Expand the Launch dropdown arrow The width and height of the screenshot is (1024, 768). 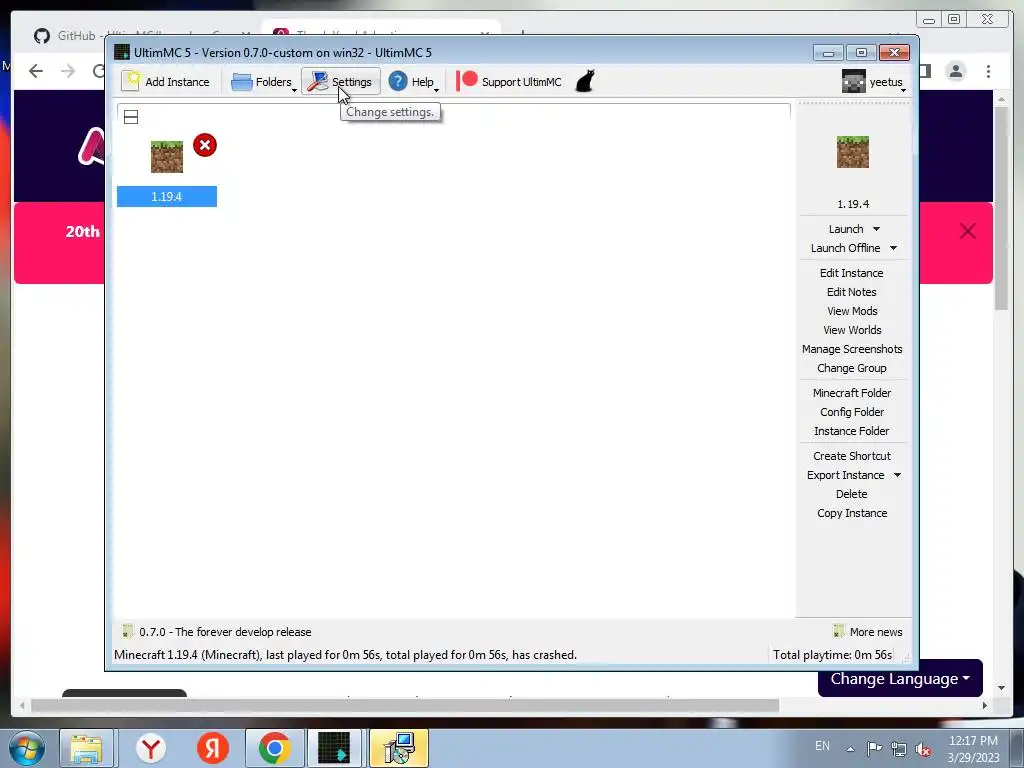pyautogui.click(x=876, y=229)
